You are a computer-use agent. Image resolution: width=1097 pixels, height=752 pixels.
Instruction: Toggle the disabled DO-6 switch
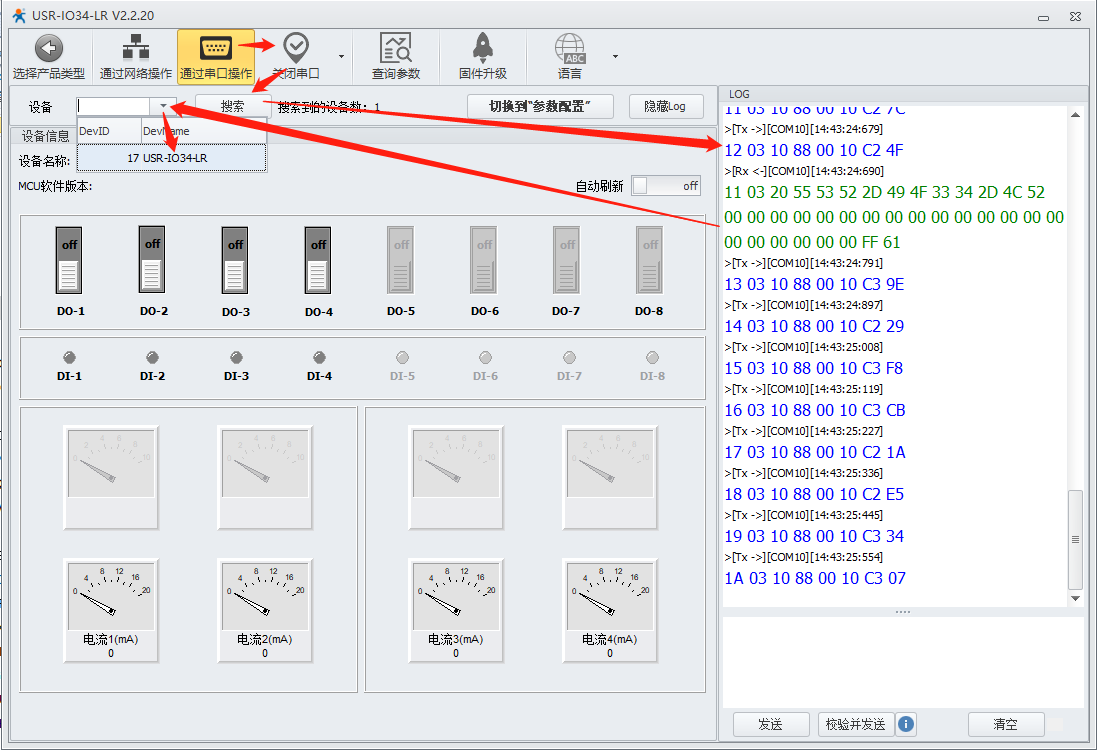[484, 260]
